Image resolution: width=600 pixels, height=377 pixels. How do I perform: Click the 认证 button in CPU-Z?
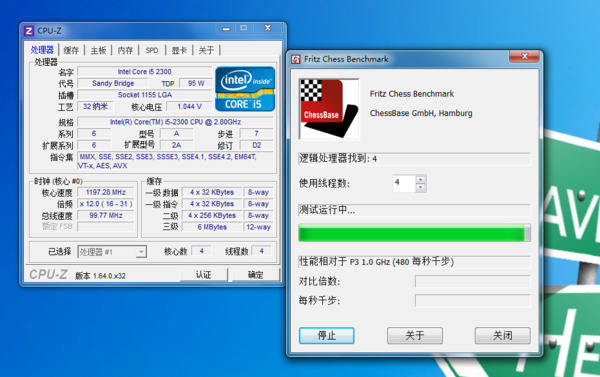pyautogui.click(x=204, y=274)
